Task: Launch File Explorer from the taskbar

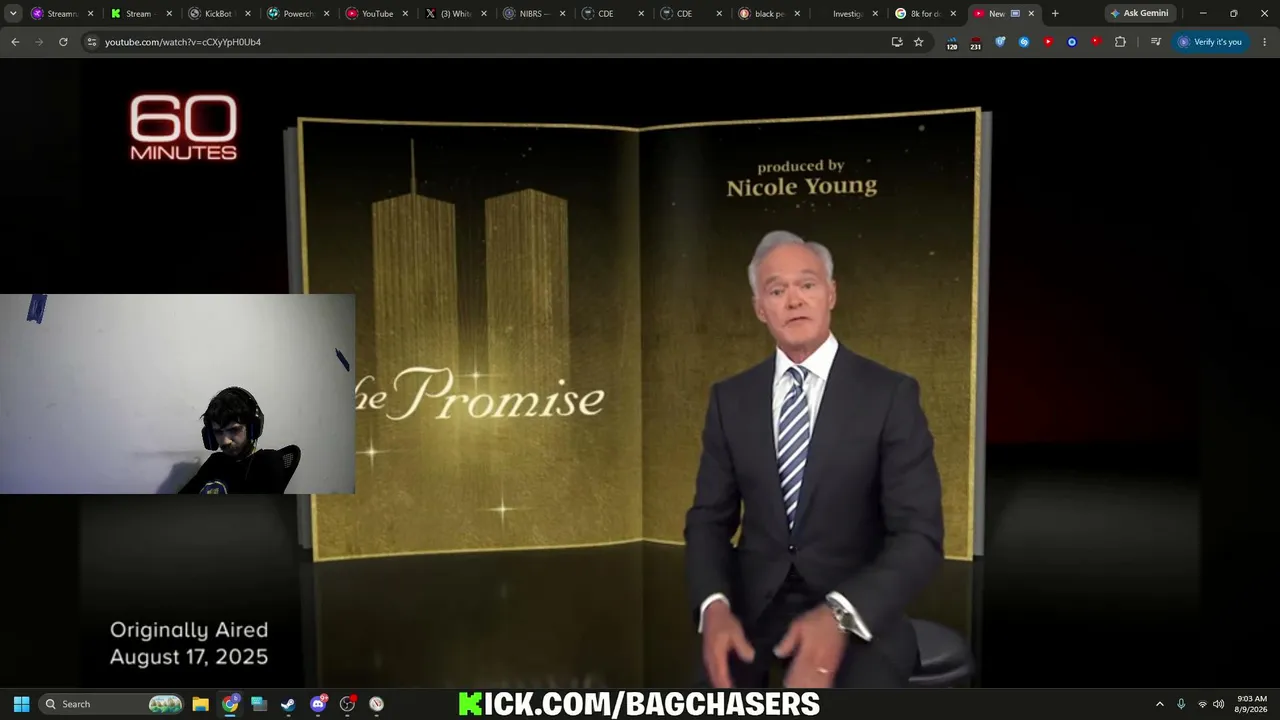Action: 200,704
